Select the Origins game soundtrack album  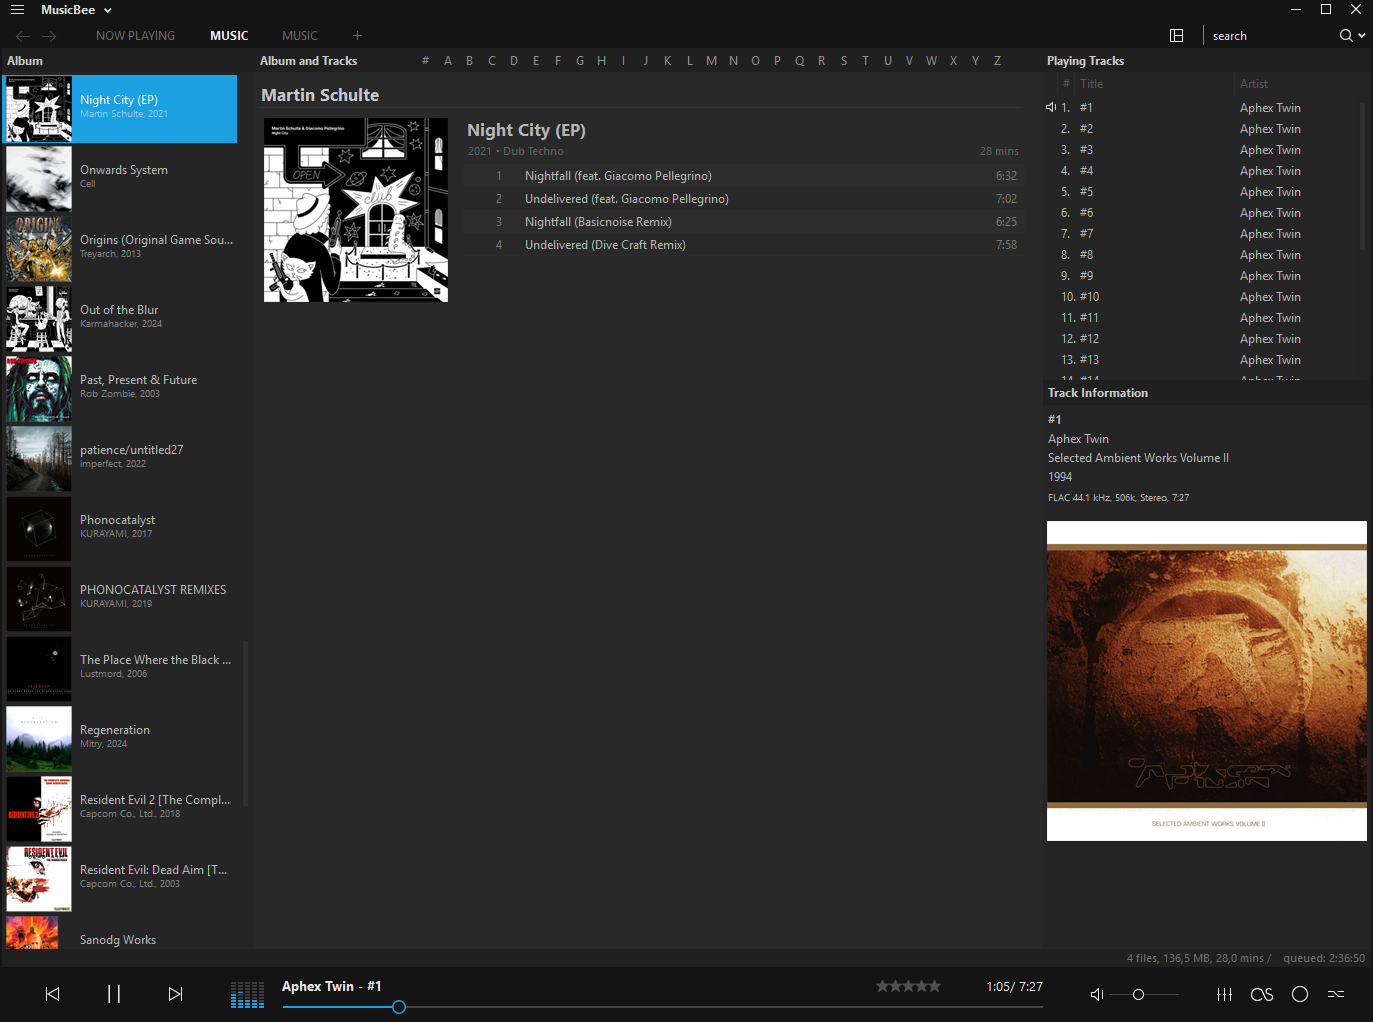point(120,249)
